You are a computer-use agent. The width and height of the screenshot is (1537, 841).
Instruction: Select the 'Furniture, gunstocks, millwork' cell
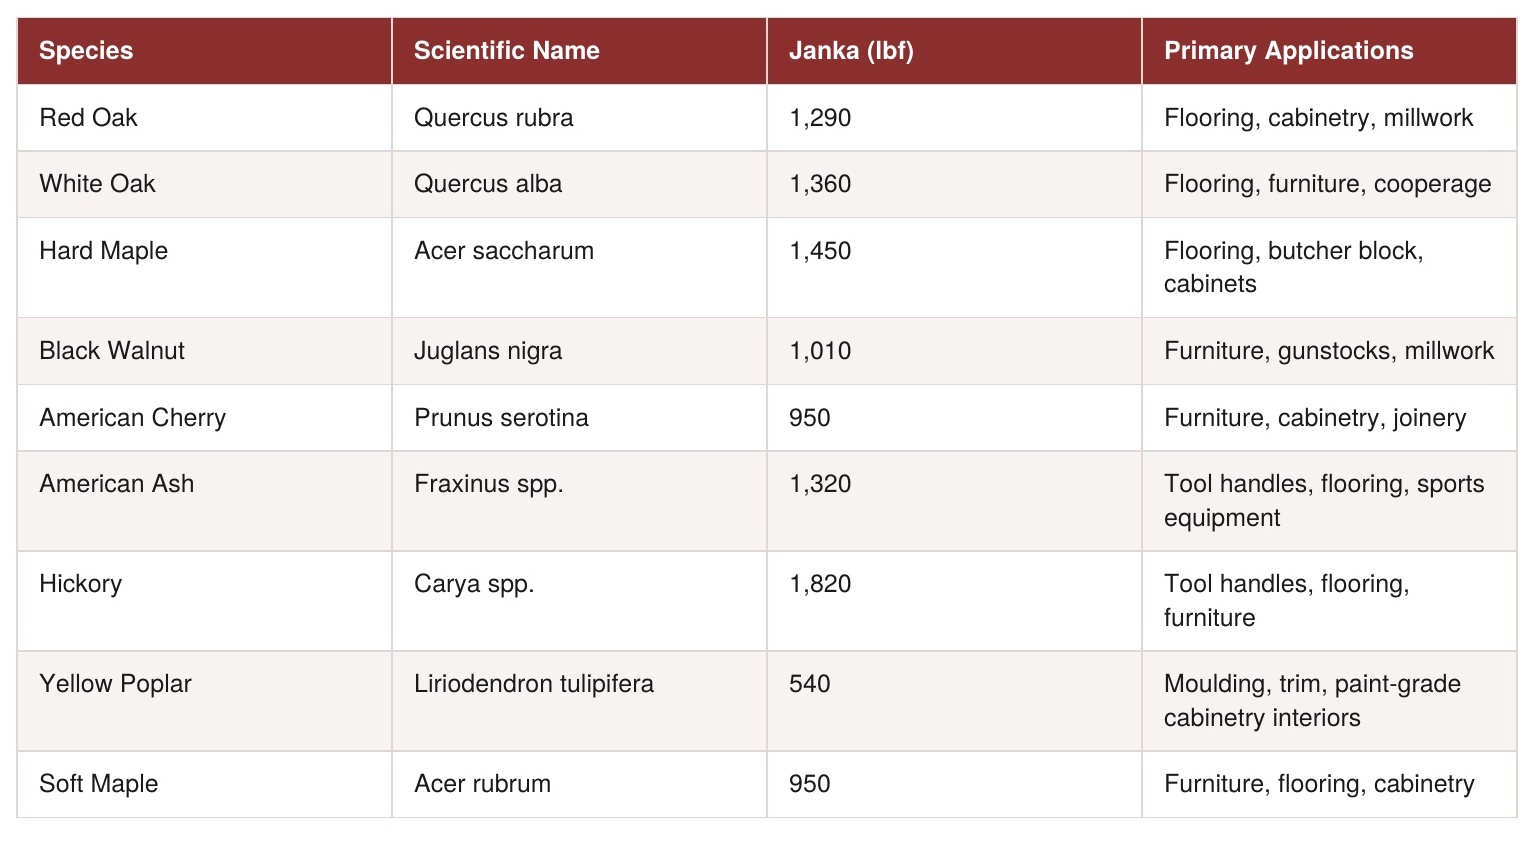point(1329,351)
